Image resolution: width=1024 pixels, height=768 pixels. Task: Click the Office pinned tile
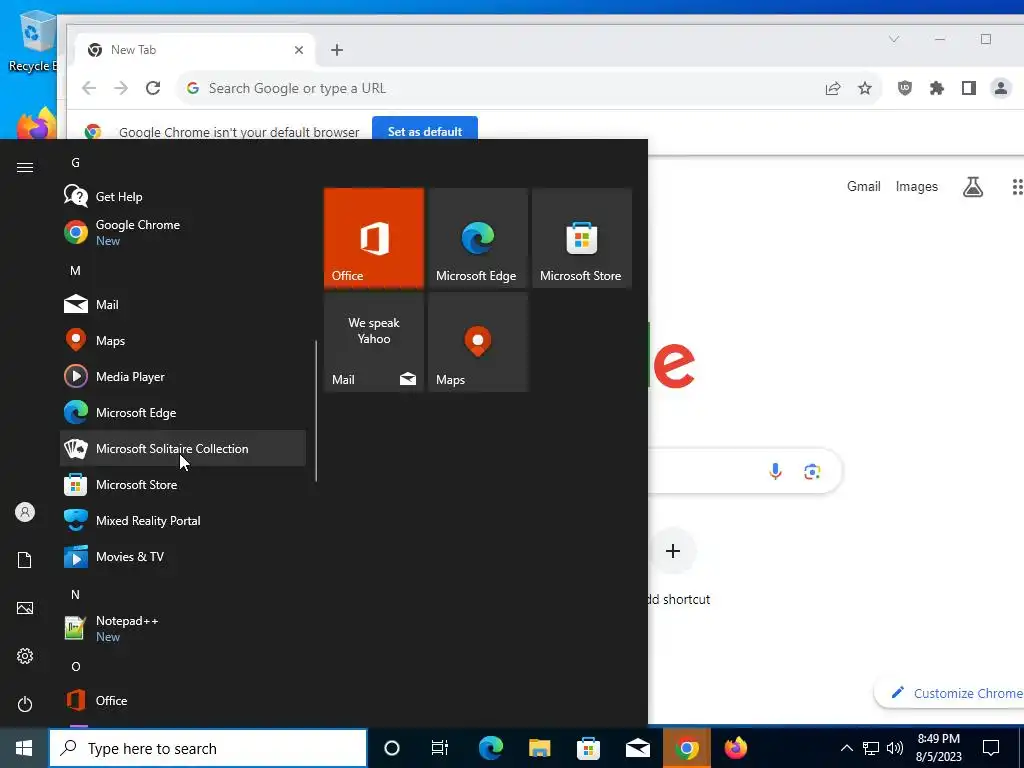374,238
